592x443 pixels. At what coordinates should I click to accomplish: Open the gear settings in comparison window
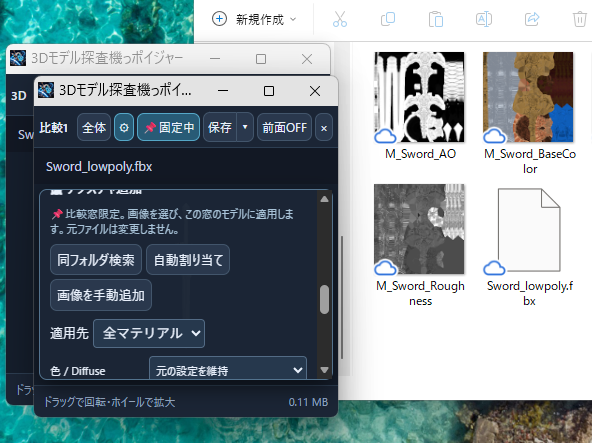(x=124, y=128)
